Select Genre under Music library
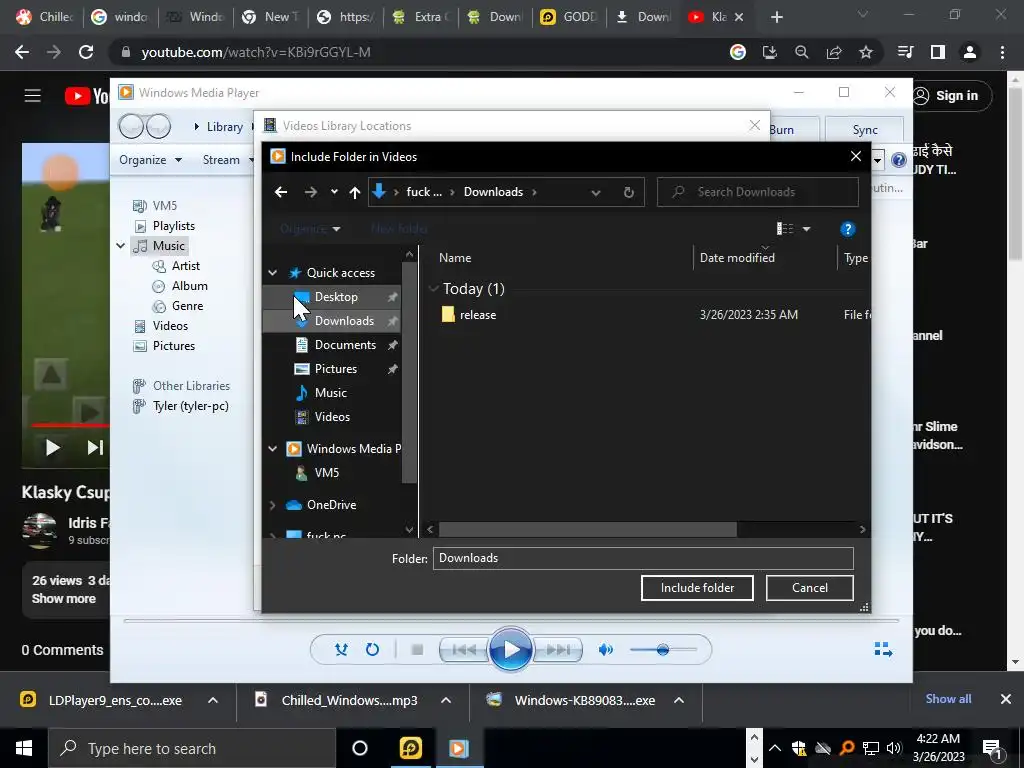This screenshot has width=1024, height=768. 187,306
